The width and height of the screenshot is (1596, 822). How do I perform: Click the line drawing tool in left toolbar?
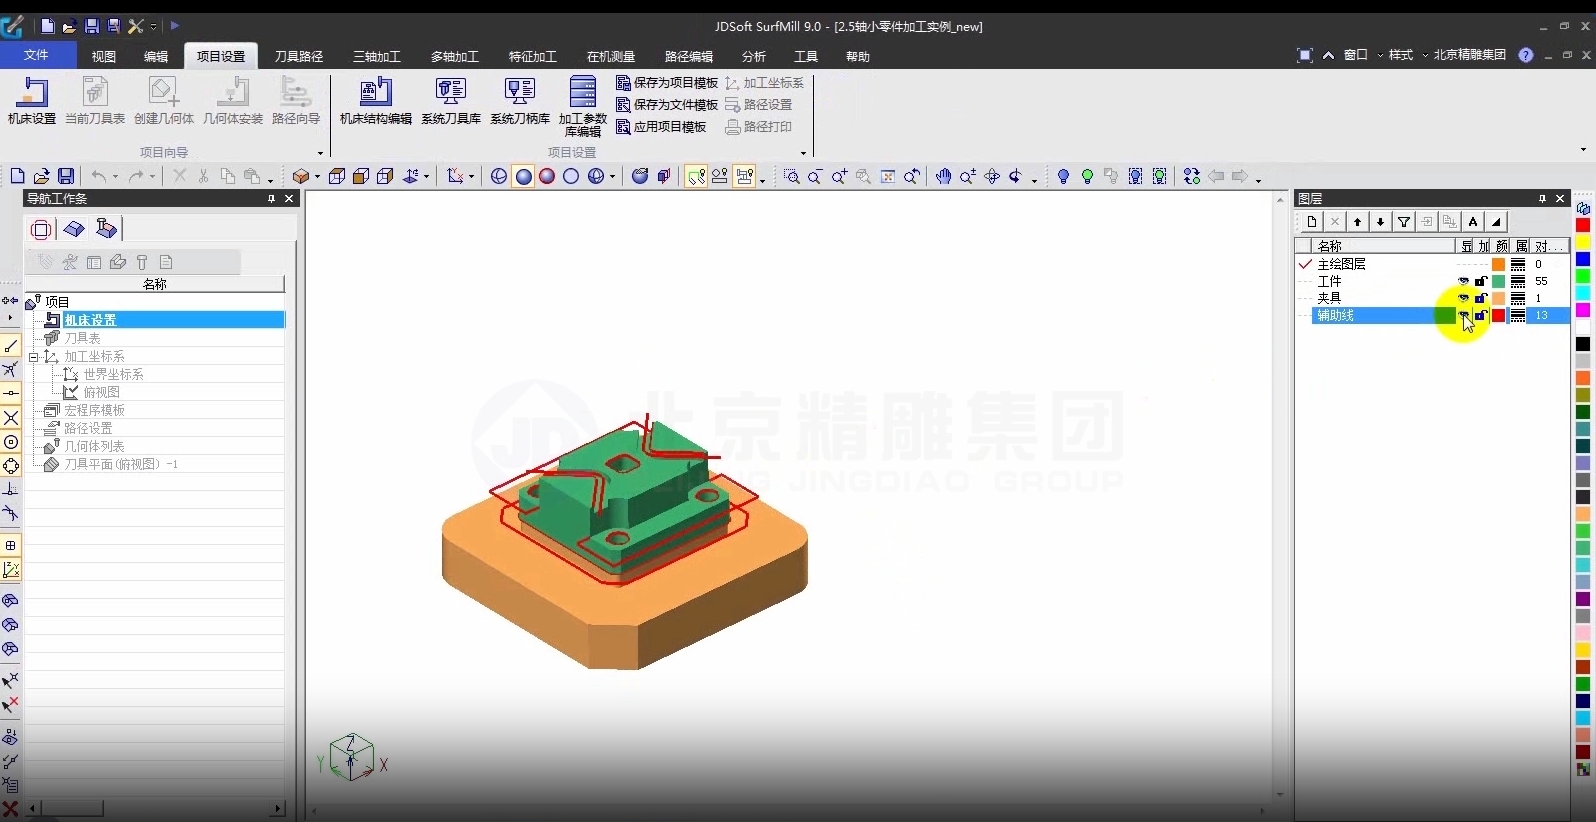pyautogui.click(x=11, y=346)
